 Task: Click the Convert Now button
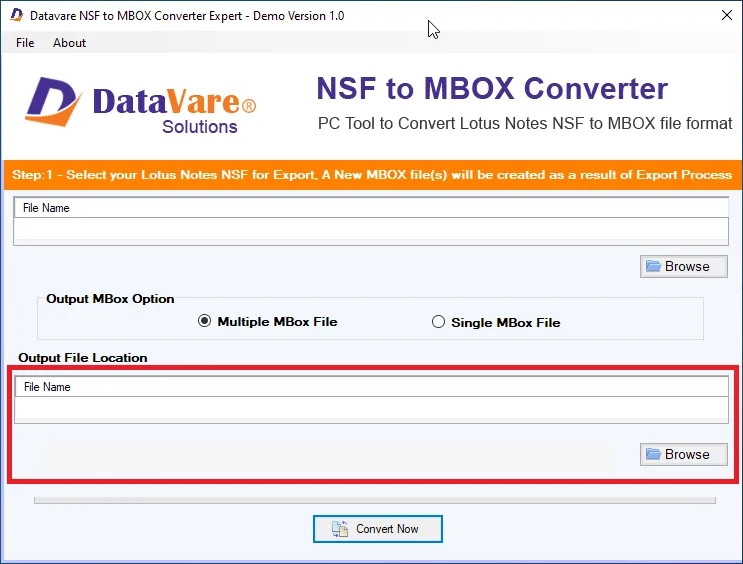pyautogui.click(x=378, y=529)
